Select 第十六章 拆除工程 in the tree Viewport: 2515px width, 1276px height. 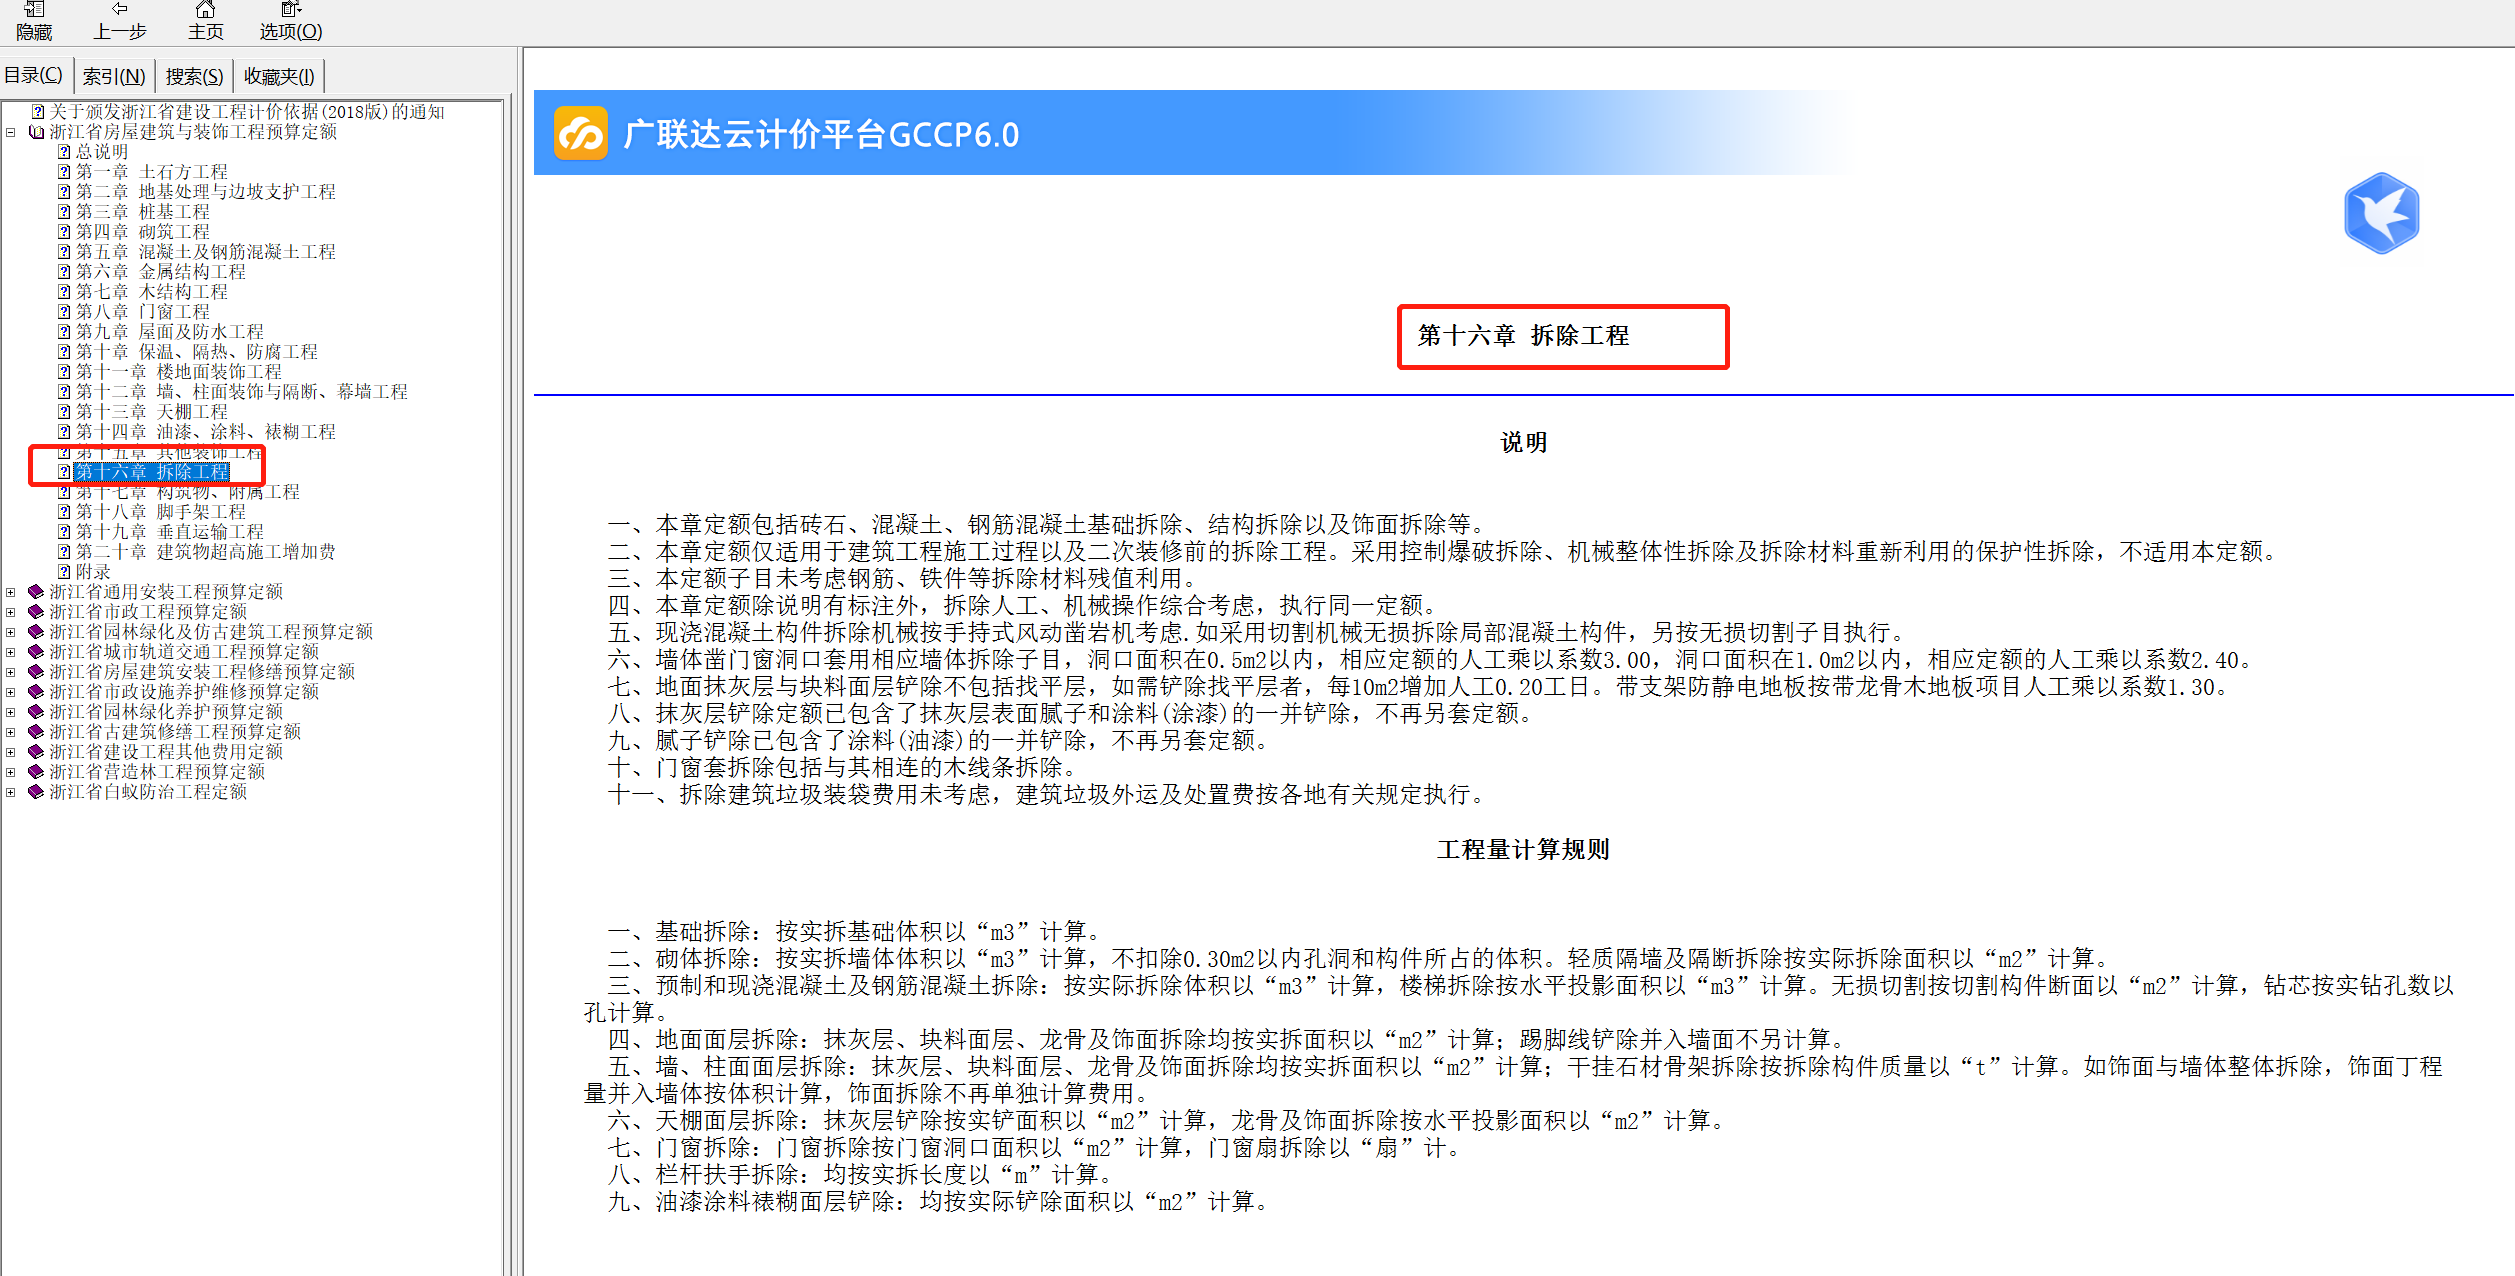tap(152, 472)
